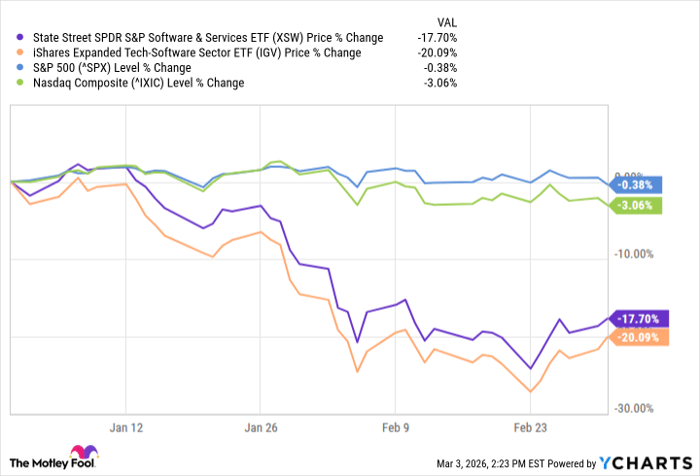Click the Feb 9 date axis label
700x476 pixels.
coord(396,424)
